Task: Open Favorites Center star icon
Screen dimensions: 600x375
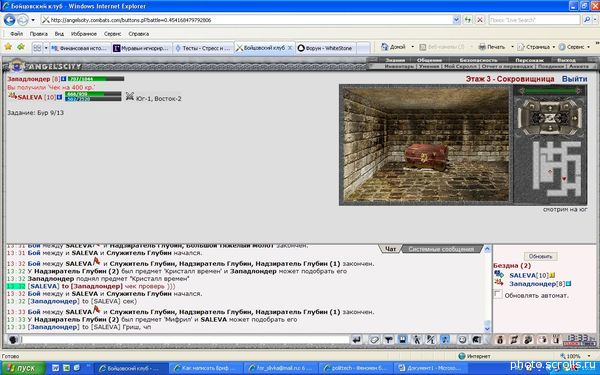Action: click(x=8, y=47)
